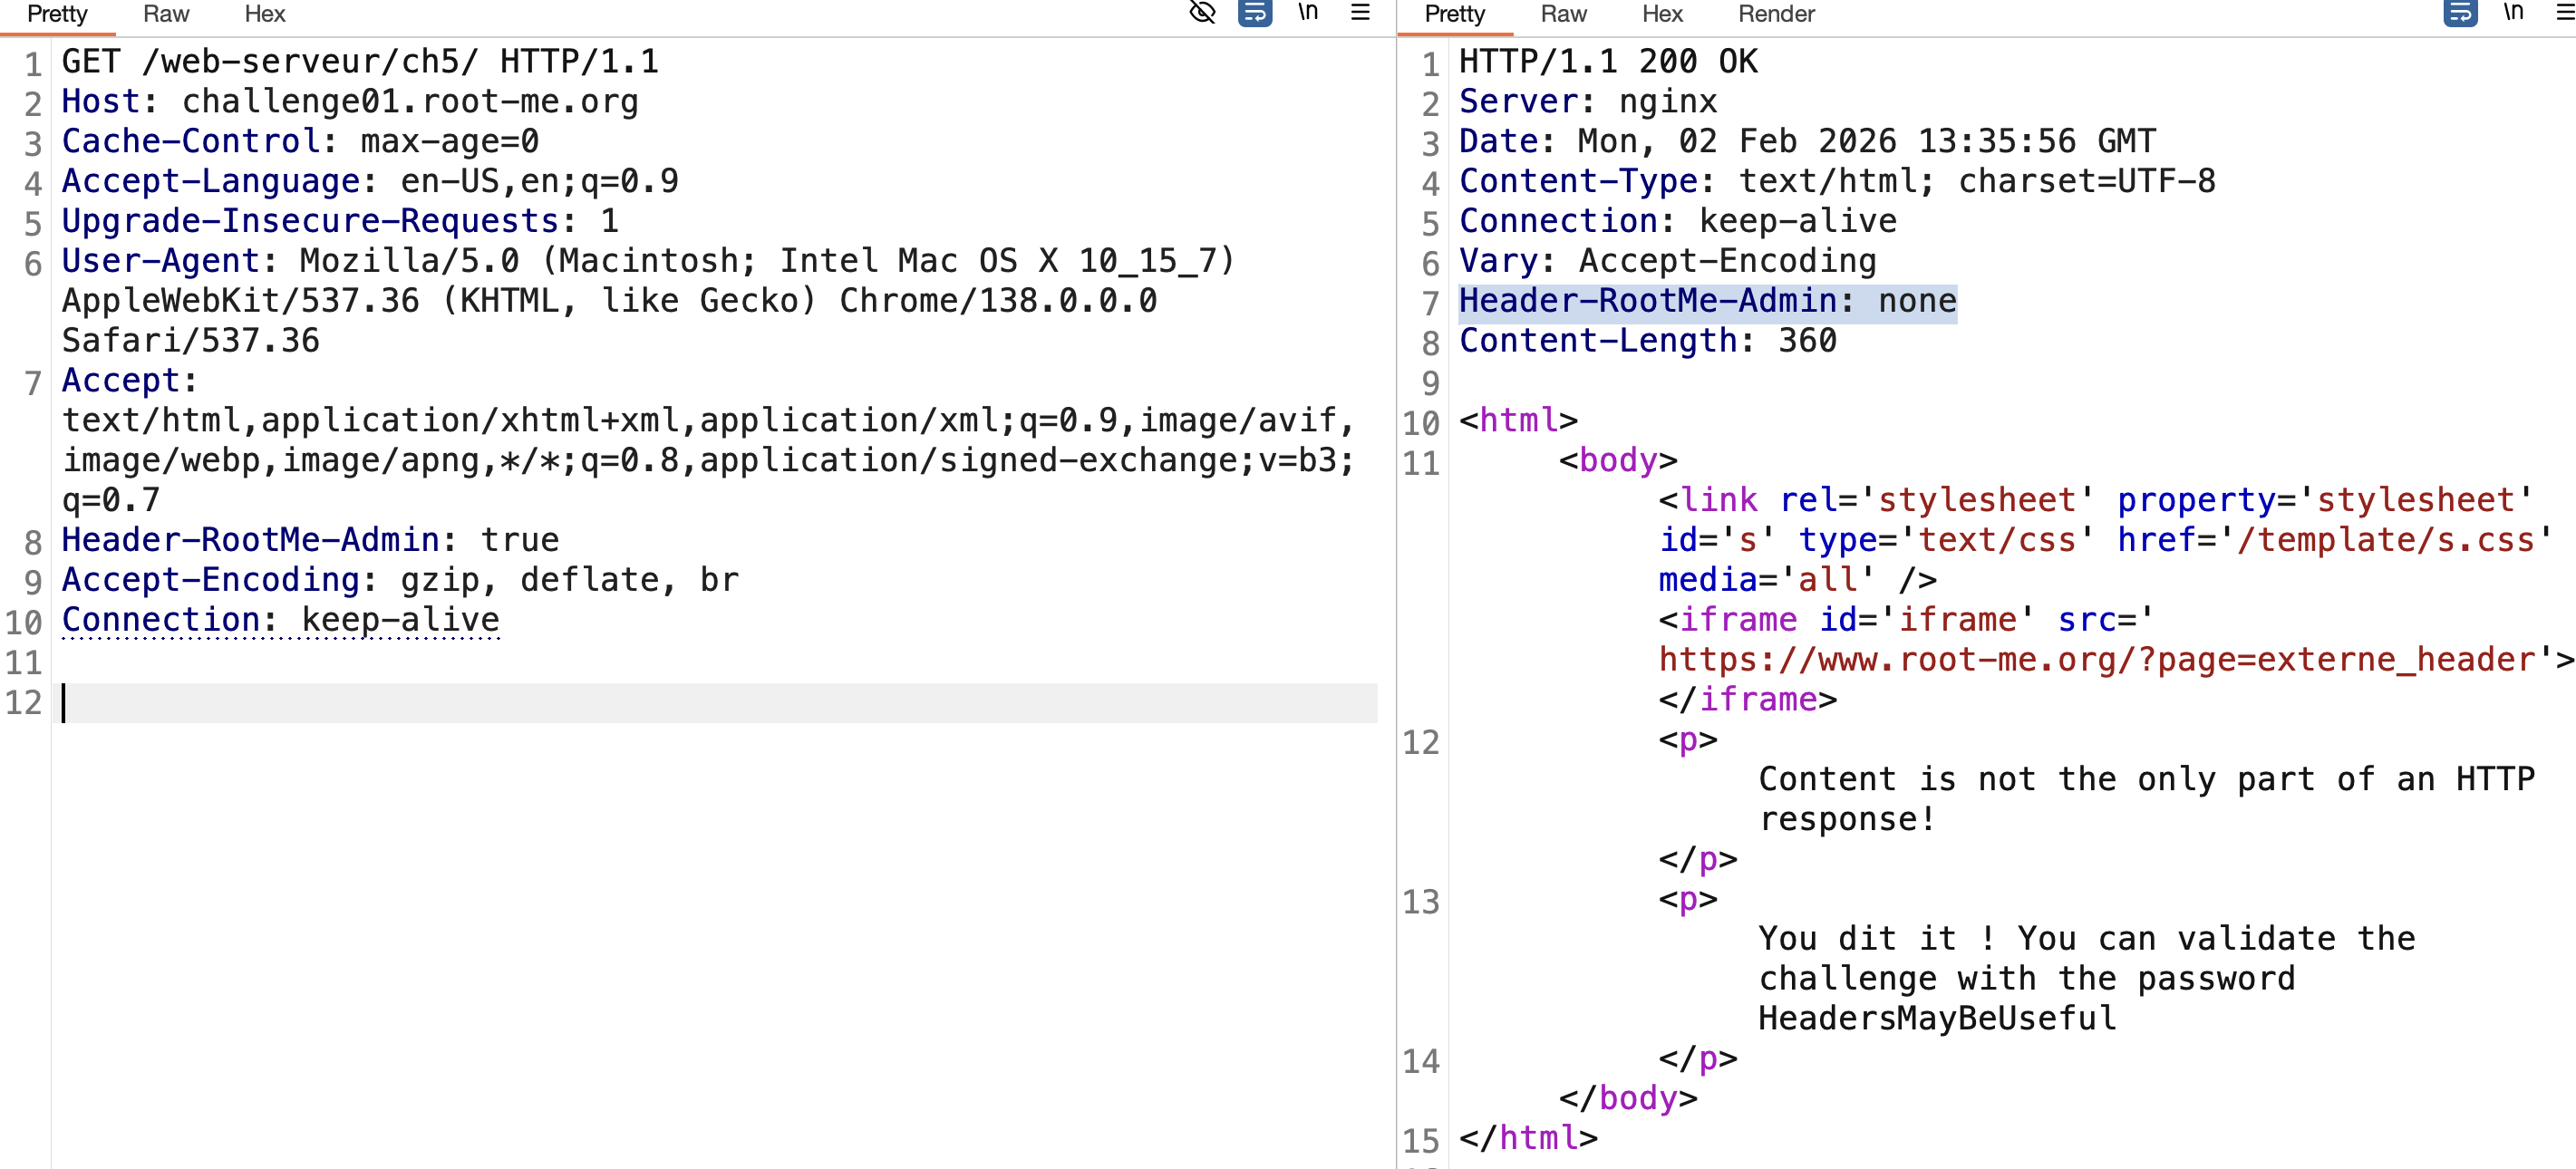Switch response view to Raw tab

click(1563, 14)
